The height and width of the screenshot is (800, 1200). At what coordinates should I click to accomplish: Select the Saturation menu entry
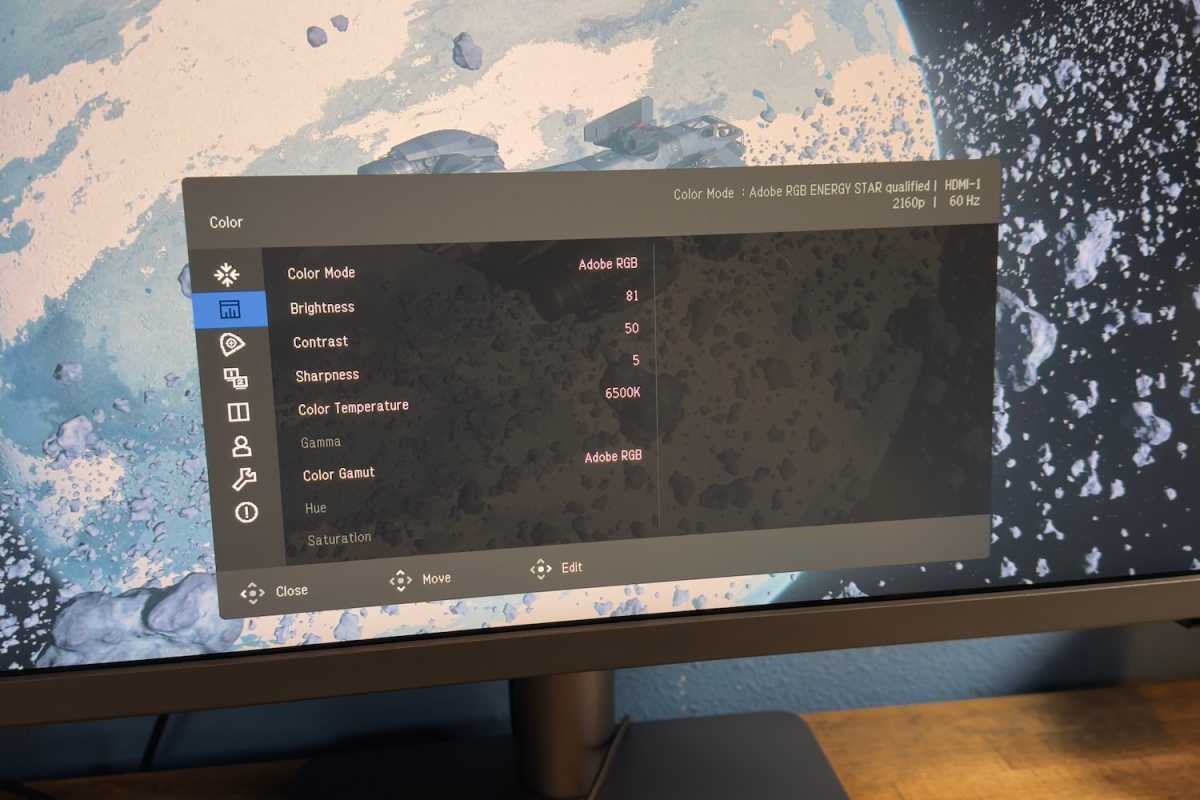pyautogui.click(x=339, y=537)
